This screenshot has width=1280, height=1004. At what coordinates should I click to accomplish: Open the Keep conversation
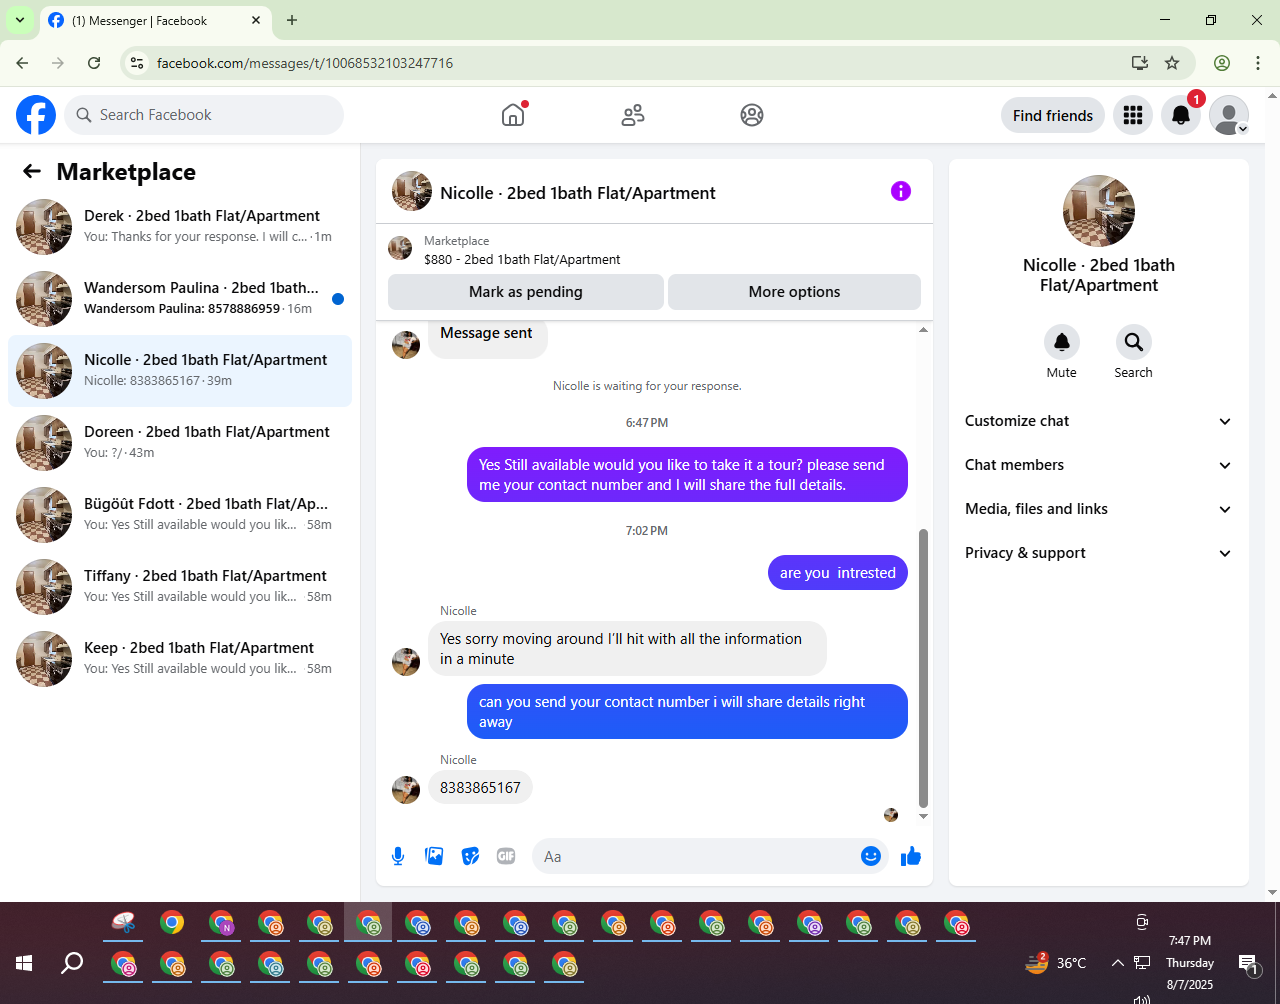coord(180,659)
